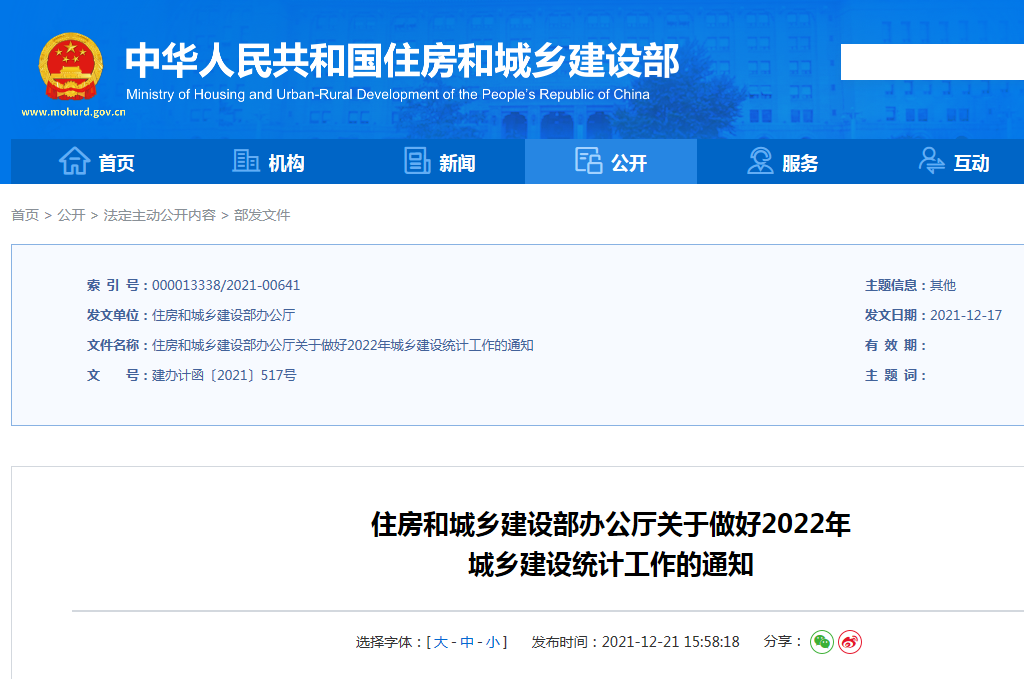1024x679 pixels.
Task: Click the building icon beside 机构
Action: point(246,161)
